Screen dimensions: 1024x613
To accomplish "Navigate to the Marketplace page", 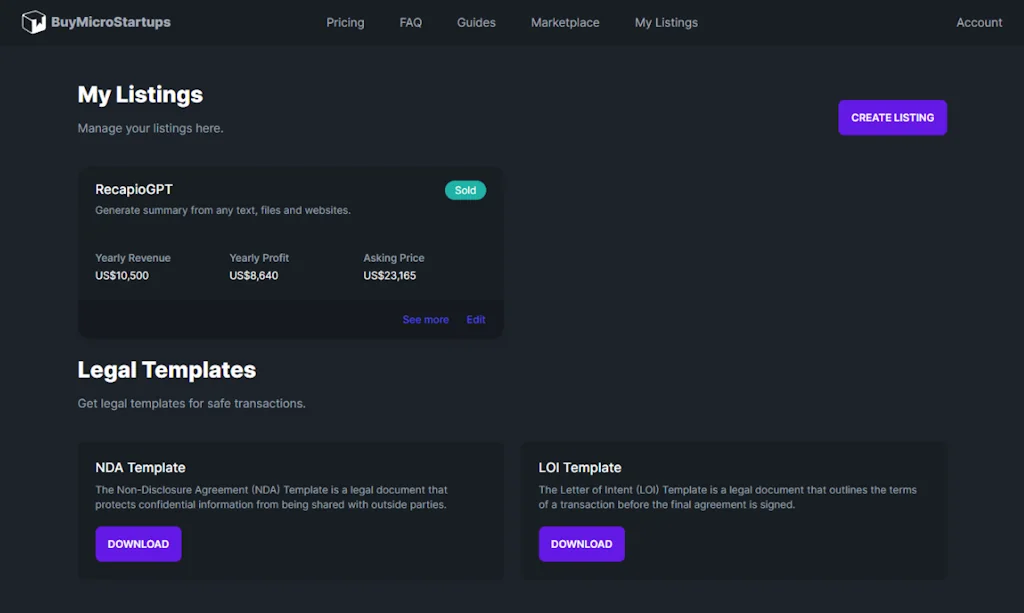I will pos(565,22).
